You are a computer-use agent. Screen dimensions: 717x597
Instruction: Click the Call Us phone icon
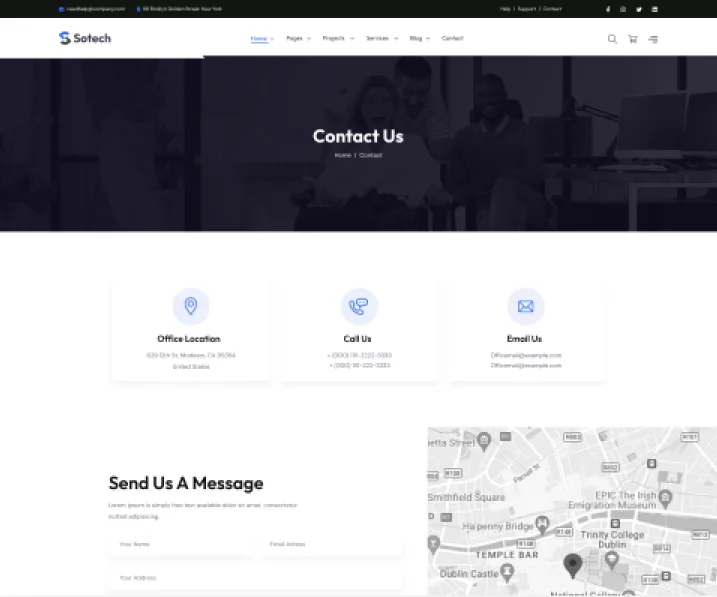click(x=358, y=306)
